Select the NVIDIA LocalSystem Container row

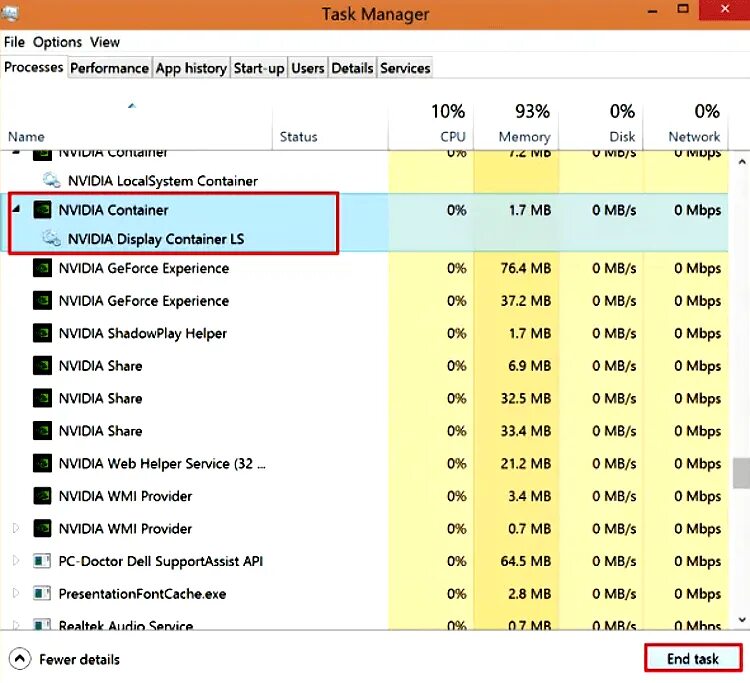[x=364, y=181]
